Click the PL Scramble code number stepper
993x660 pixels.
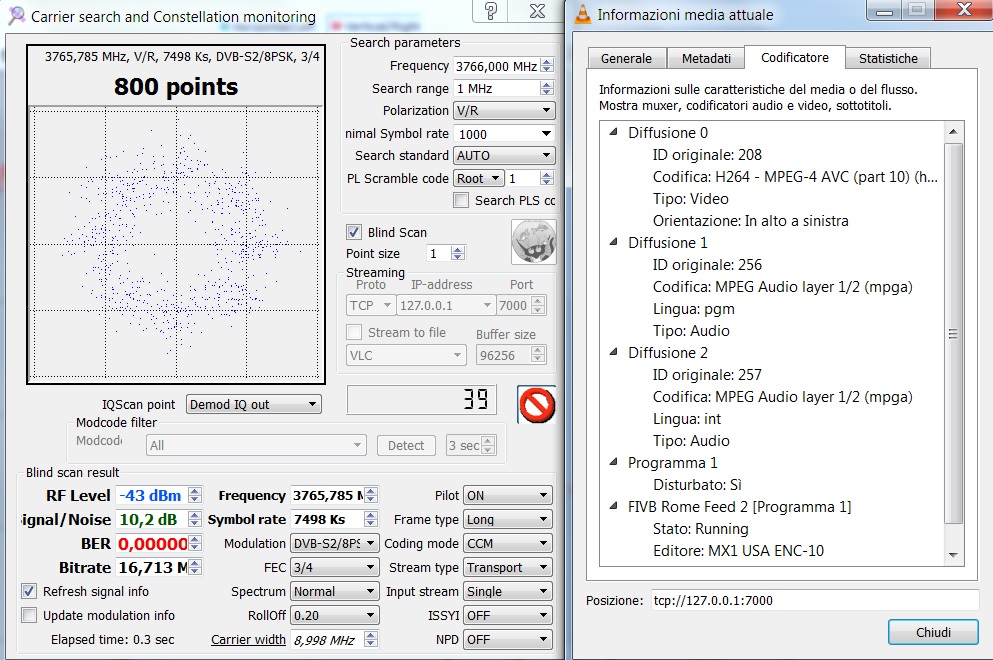(547, 179)
